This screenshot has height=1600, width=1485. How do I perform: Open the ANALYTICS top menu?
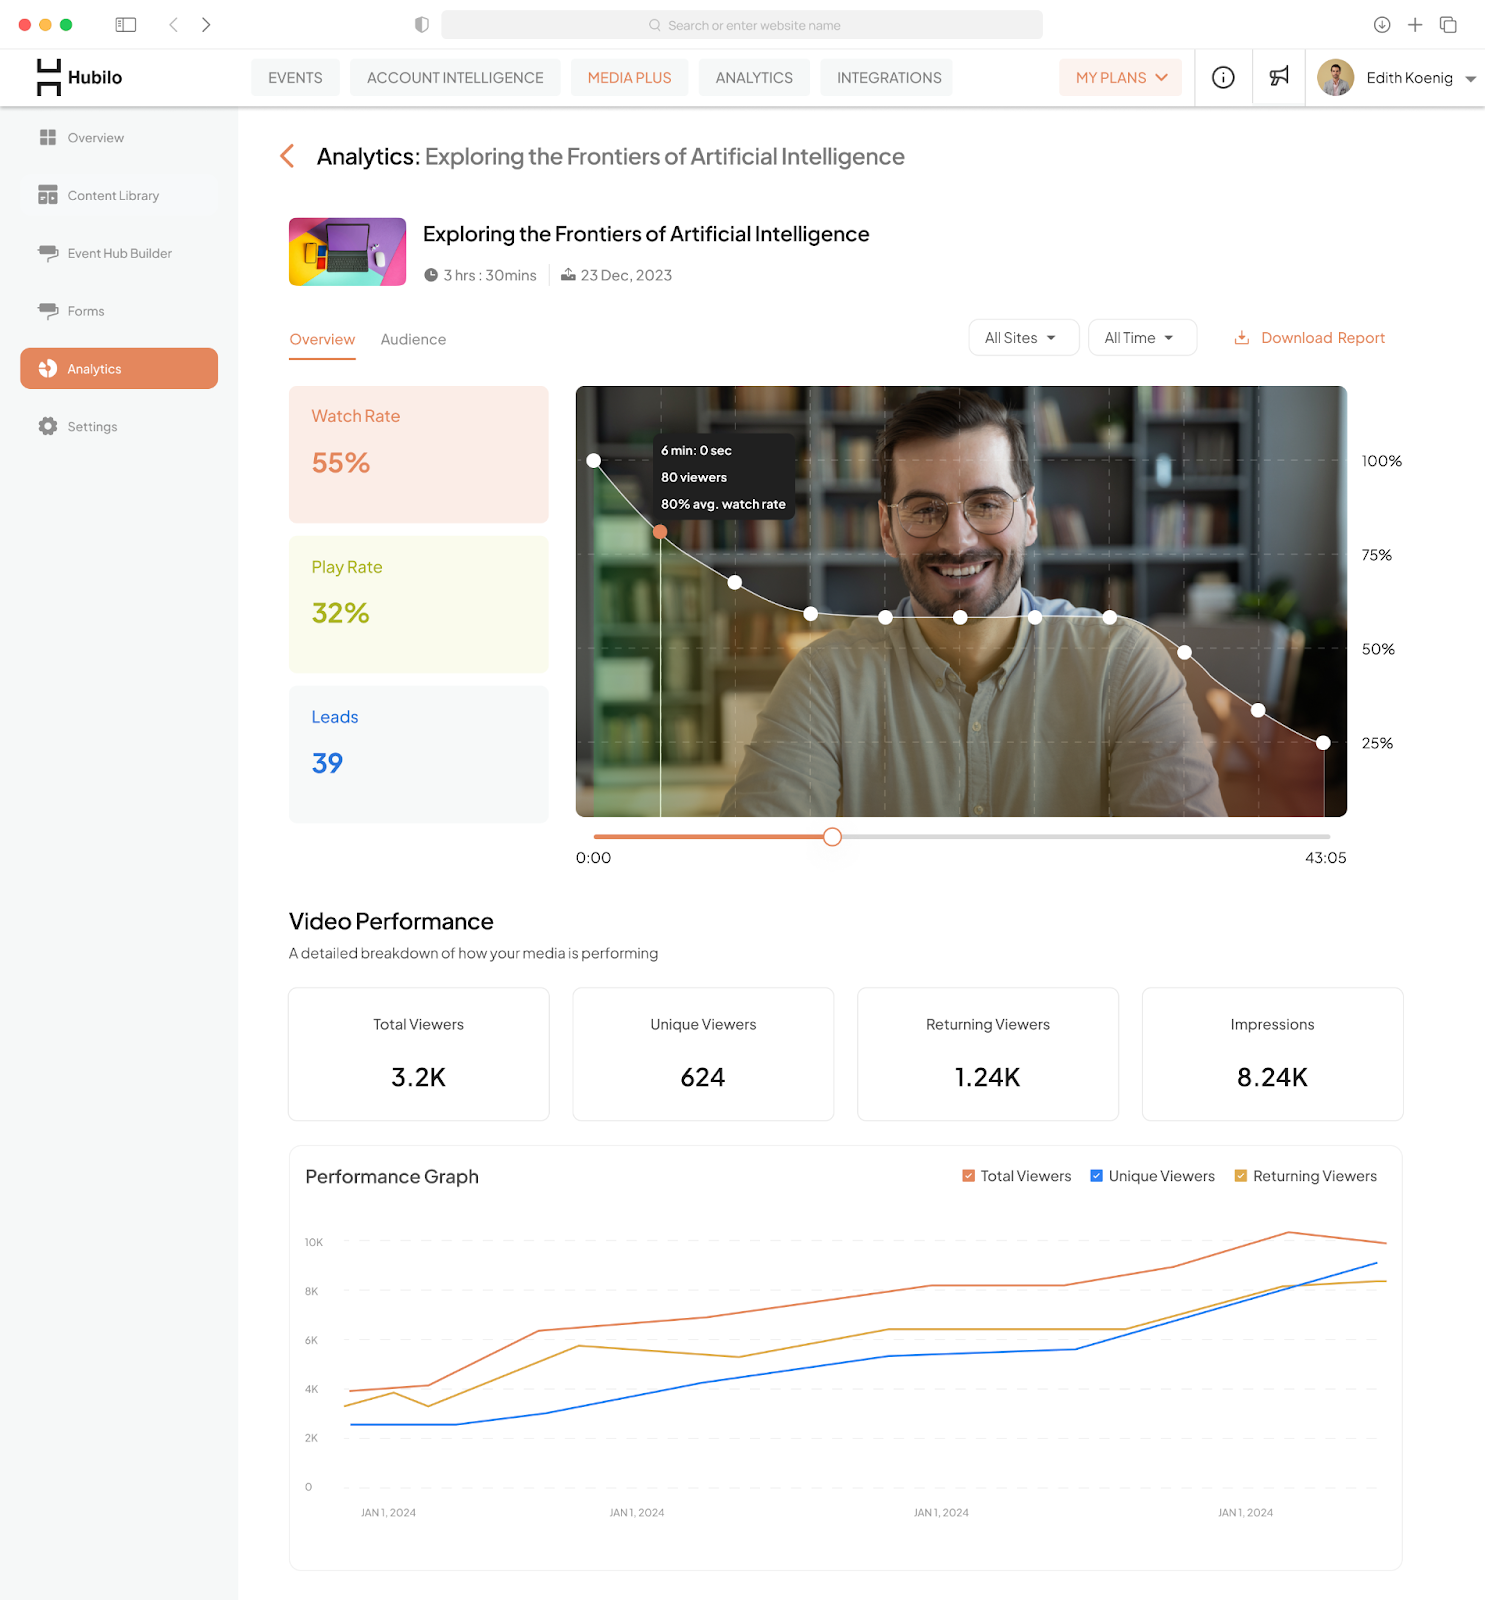pos(754,77)
